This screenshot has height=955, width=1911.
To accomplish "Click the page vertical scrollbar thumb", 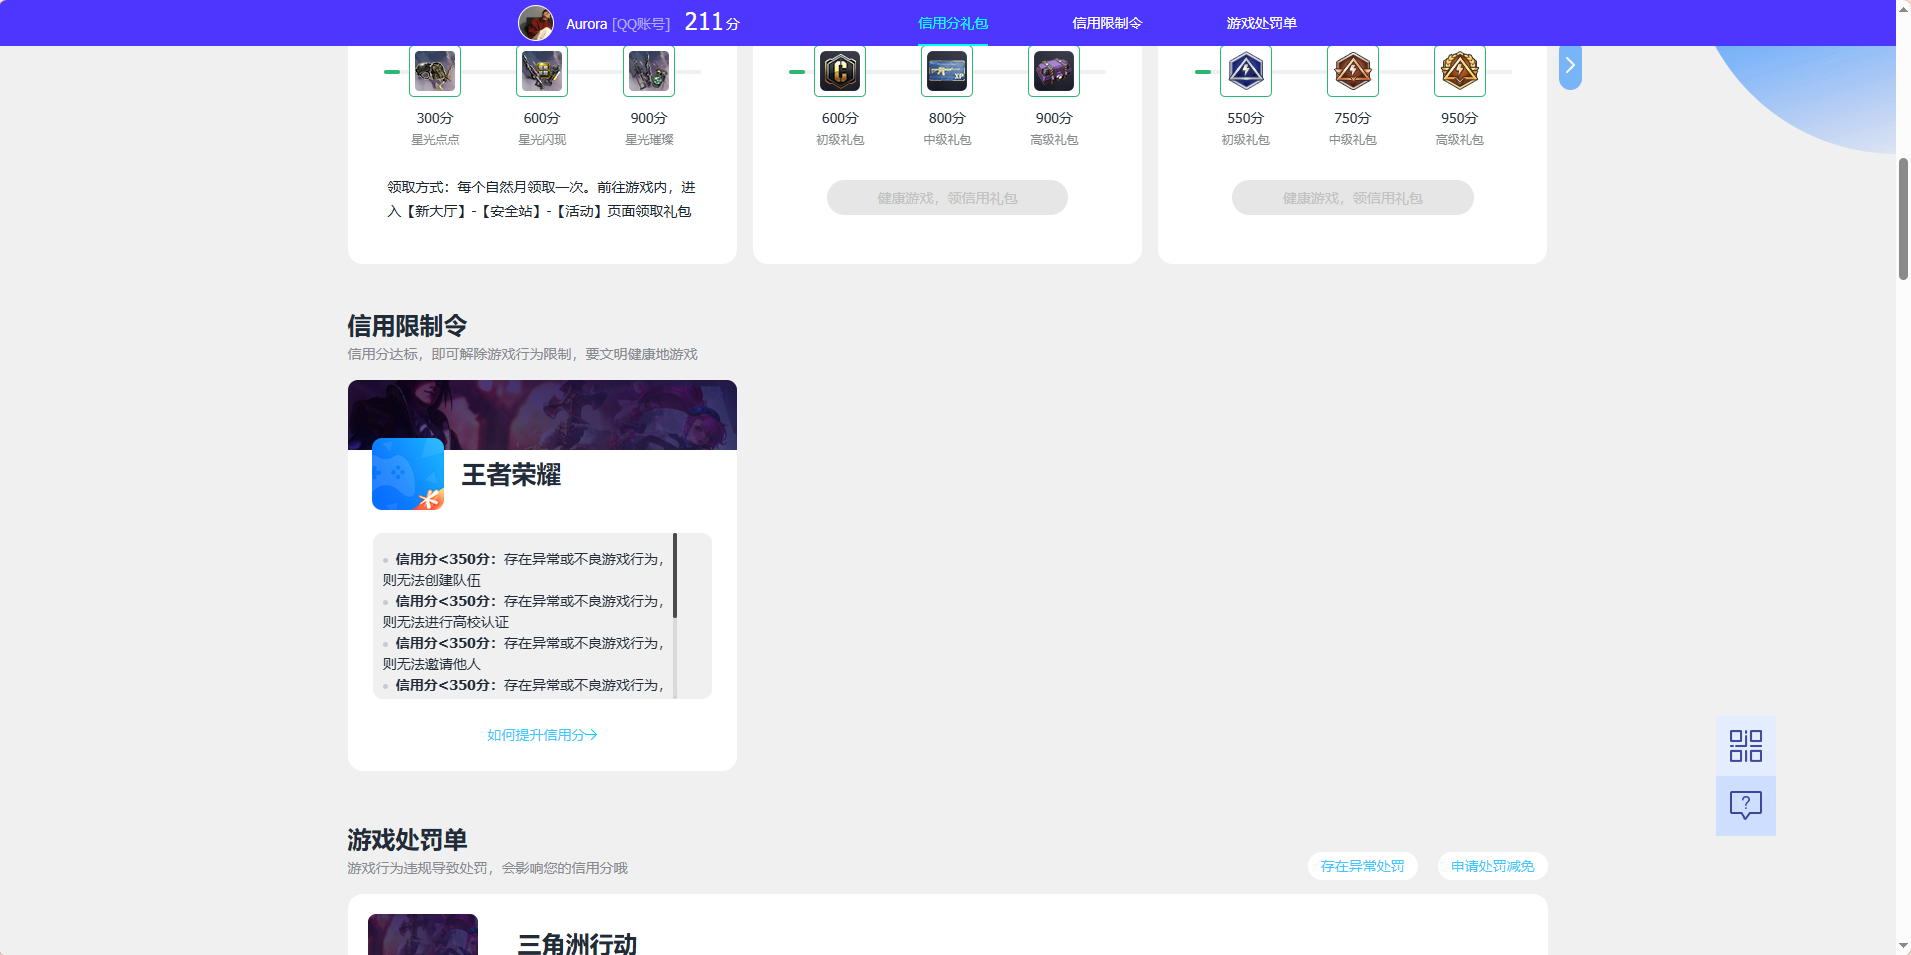I will tap(1903, 218).
